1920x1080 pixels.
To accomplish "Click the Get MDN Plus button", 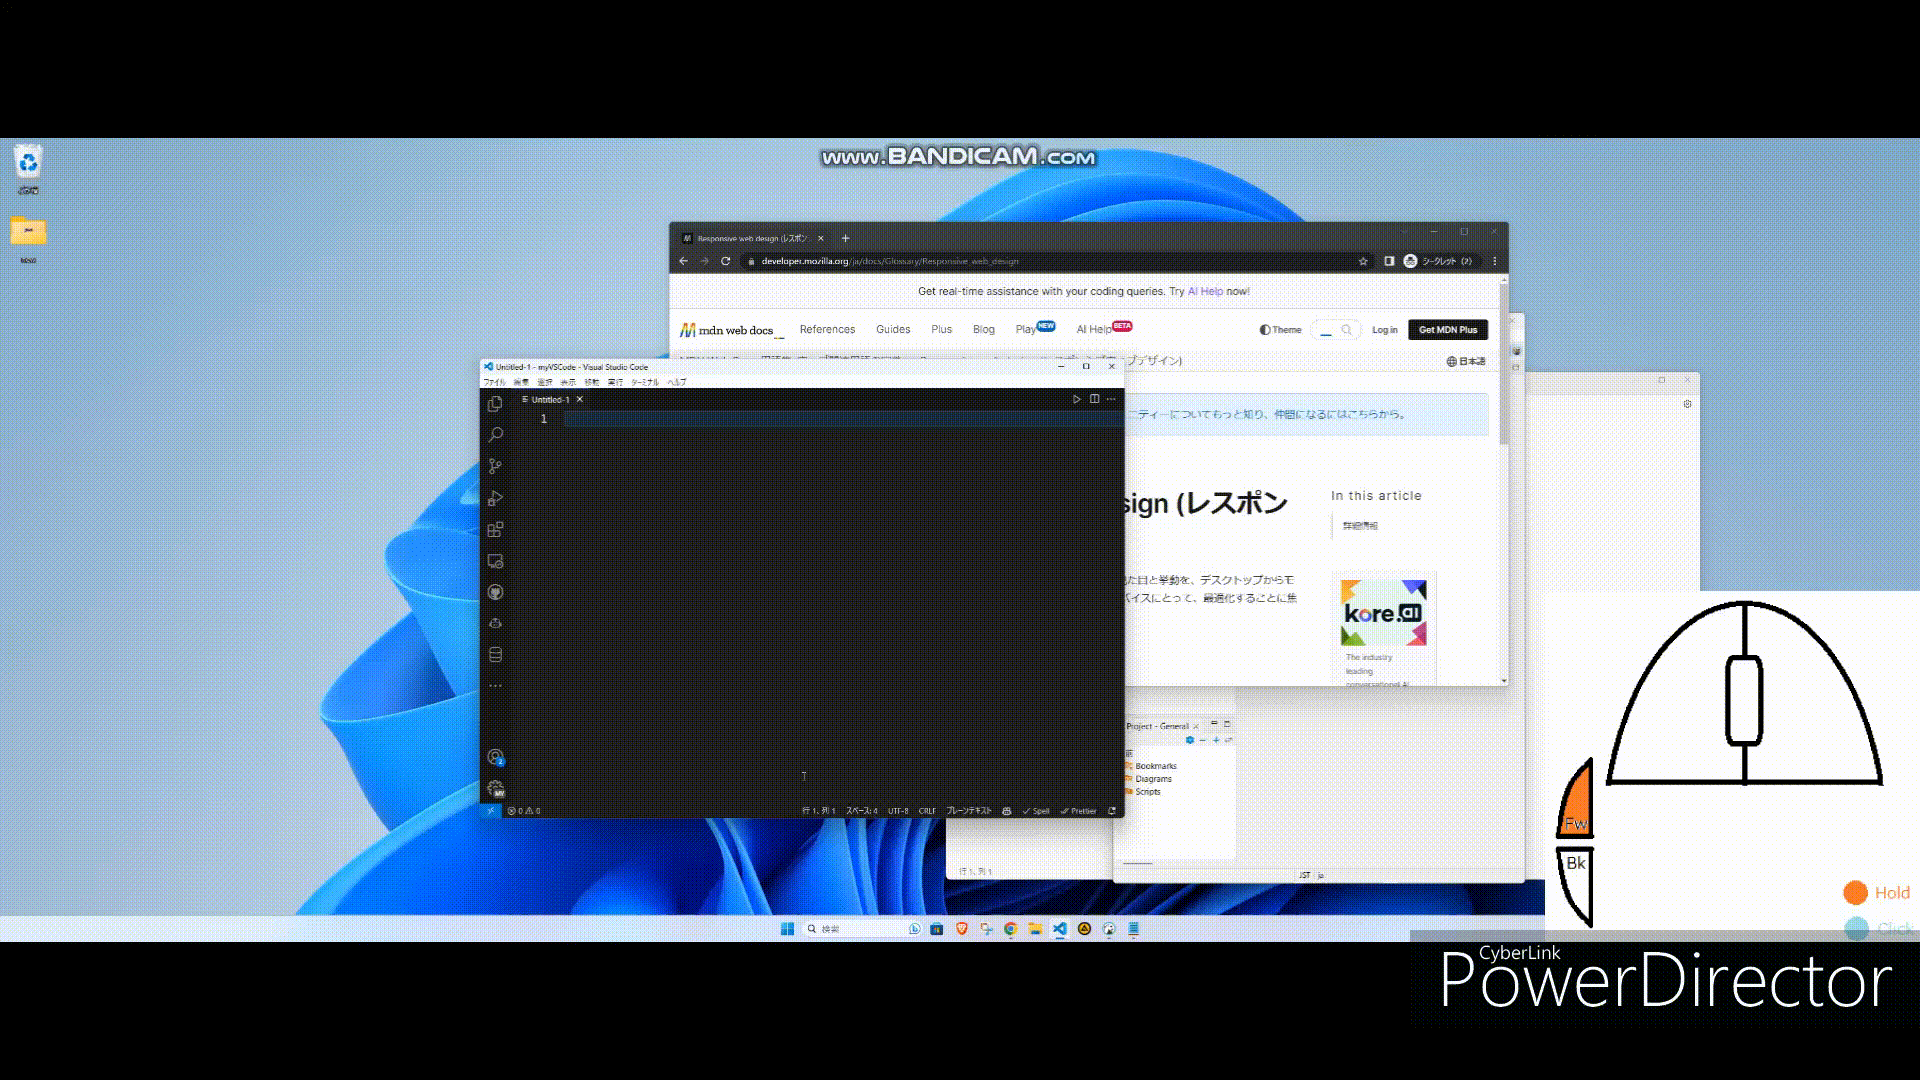I will point(1447,330).
